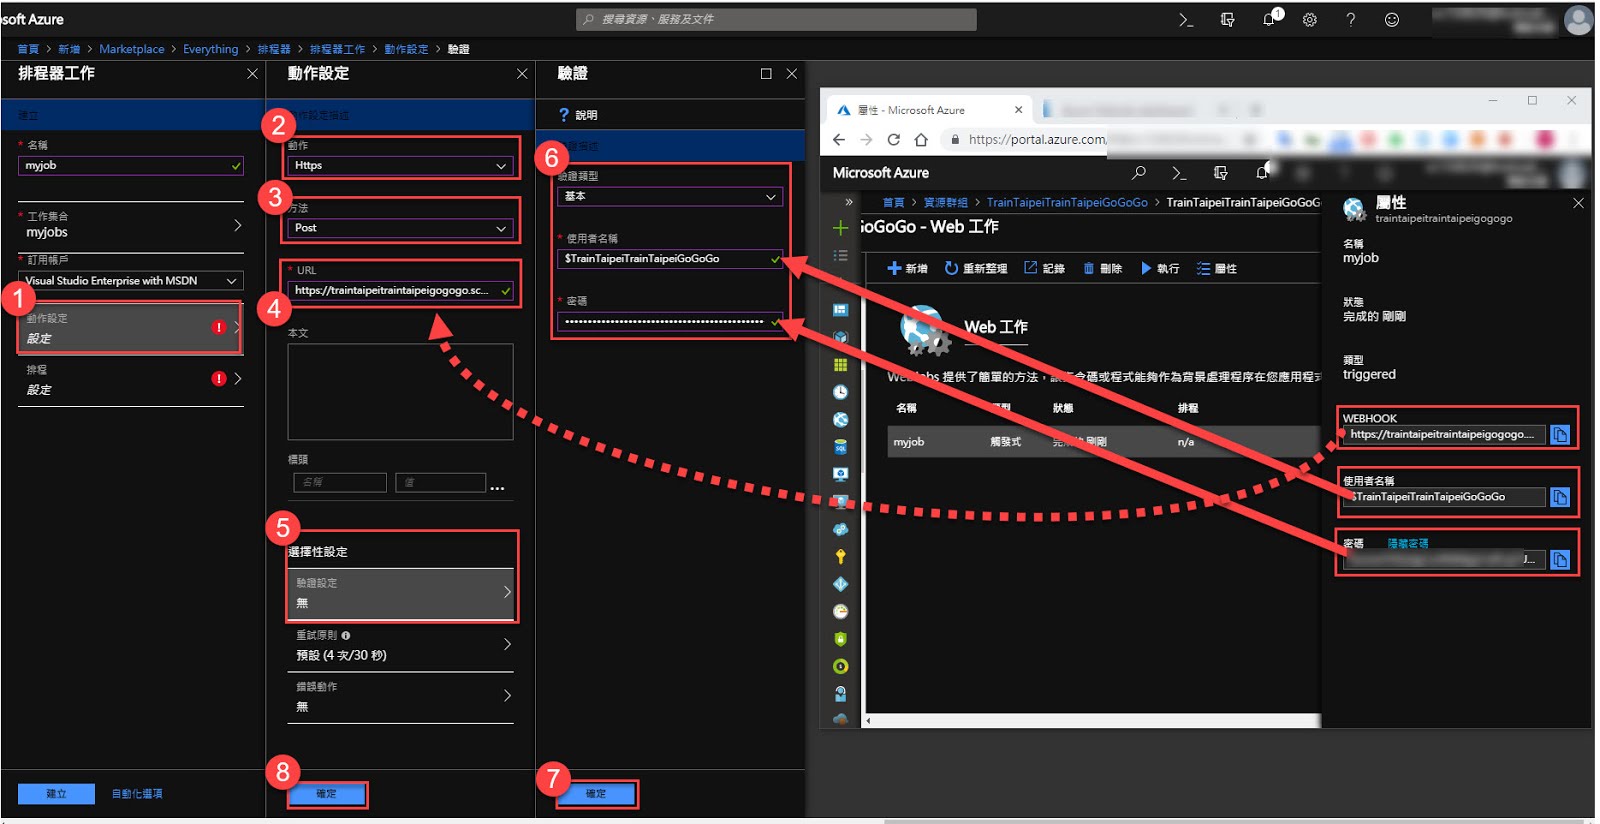Click the header 名稱 input
Screen dimensions: 1600x824
(340, 483)
